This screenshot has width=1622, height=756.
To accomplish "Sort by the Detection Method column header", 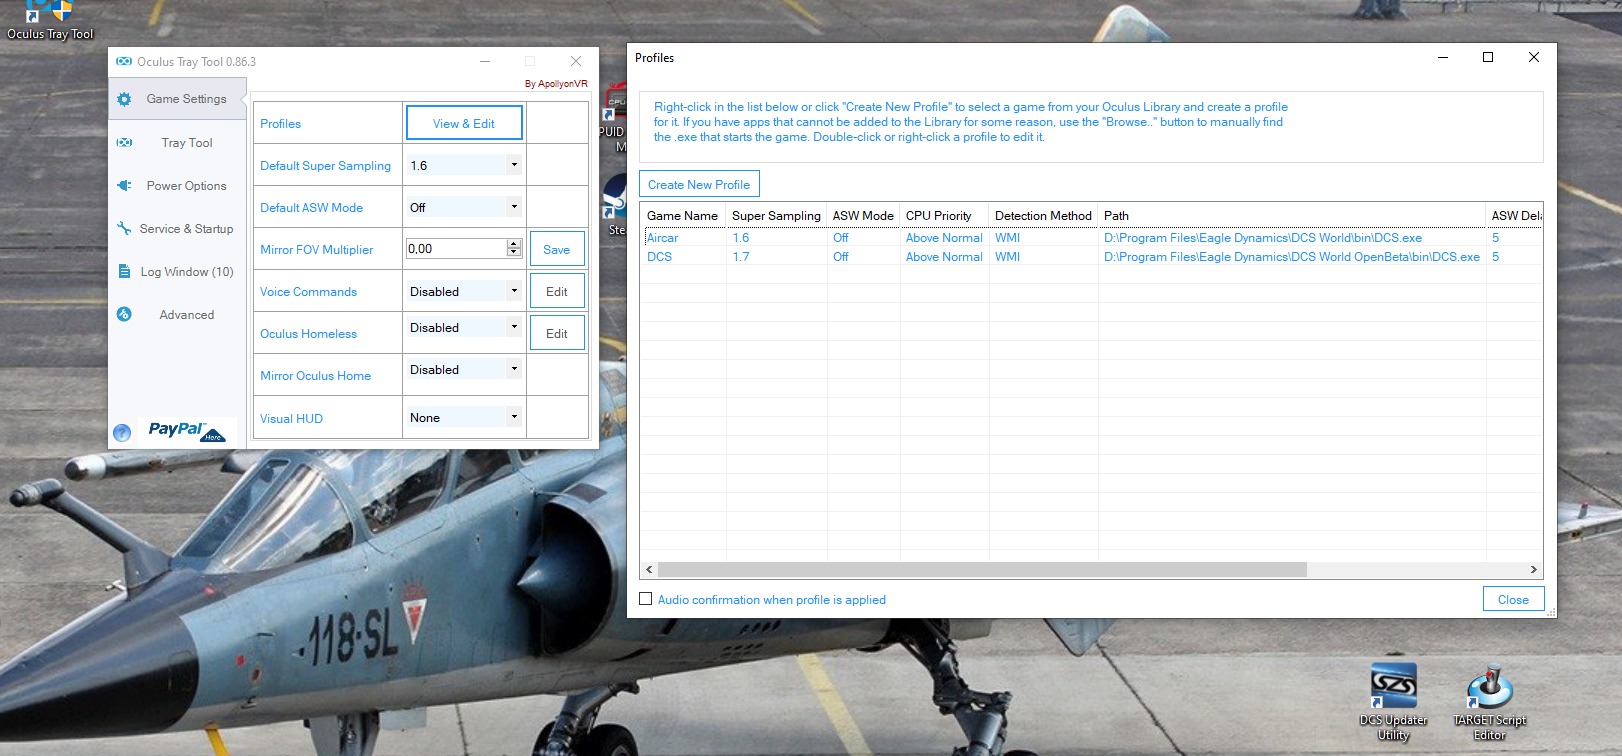I will pos(1043,215).
